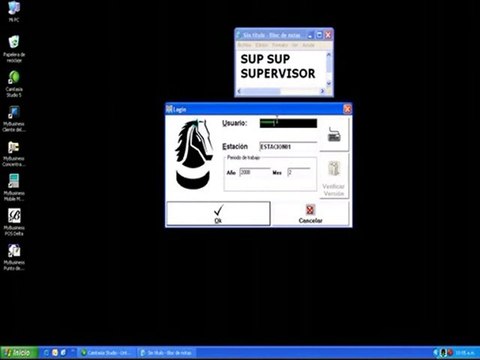Open the Formato menu in Bloc de notas
Viewport: 480px width, 360px height.
[280, 45]
